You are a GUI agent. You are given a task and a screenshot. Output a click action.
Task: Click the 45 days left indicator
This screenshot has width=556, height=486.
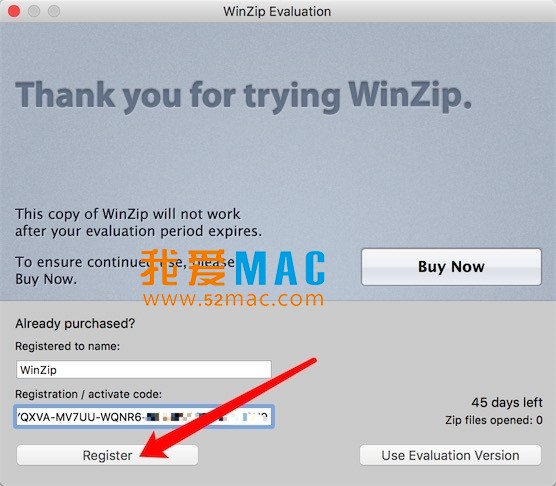(x=507, y=402)
